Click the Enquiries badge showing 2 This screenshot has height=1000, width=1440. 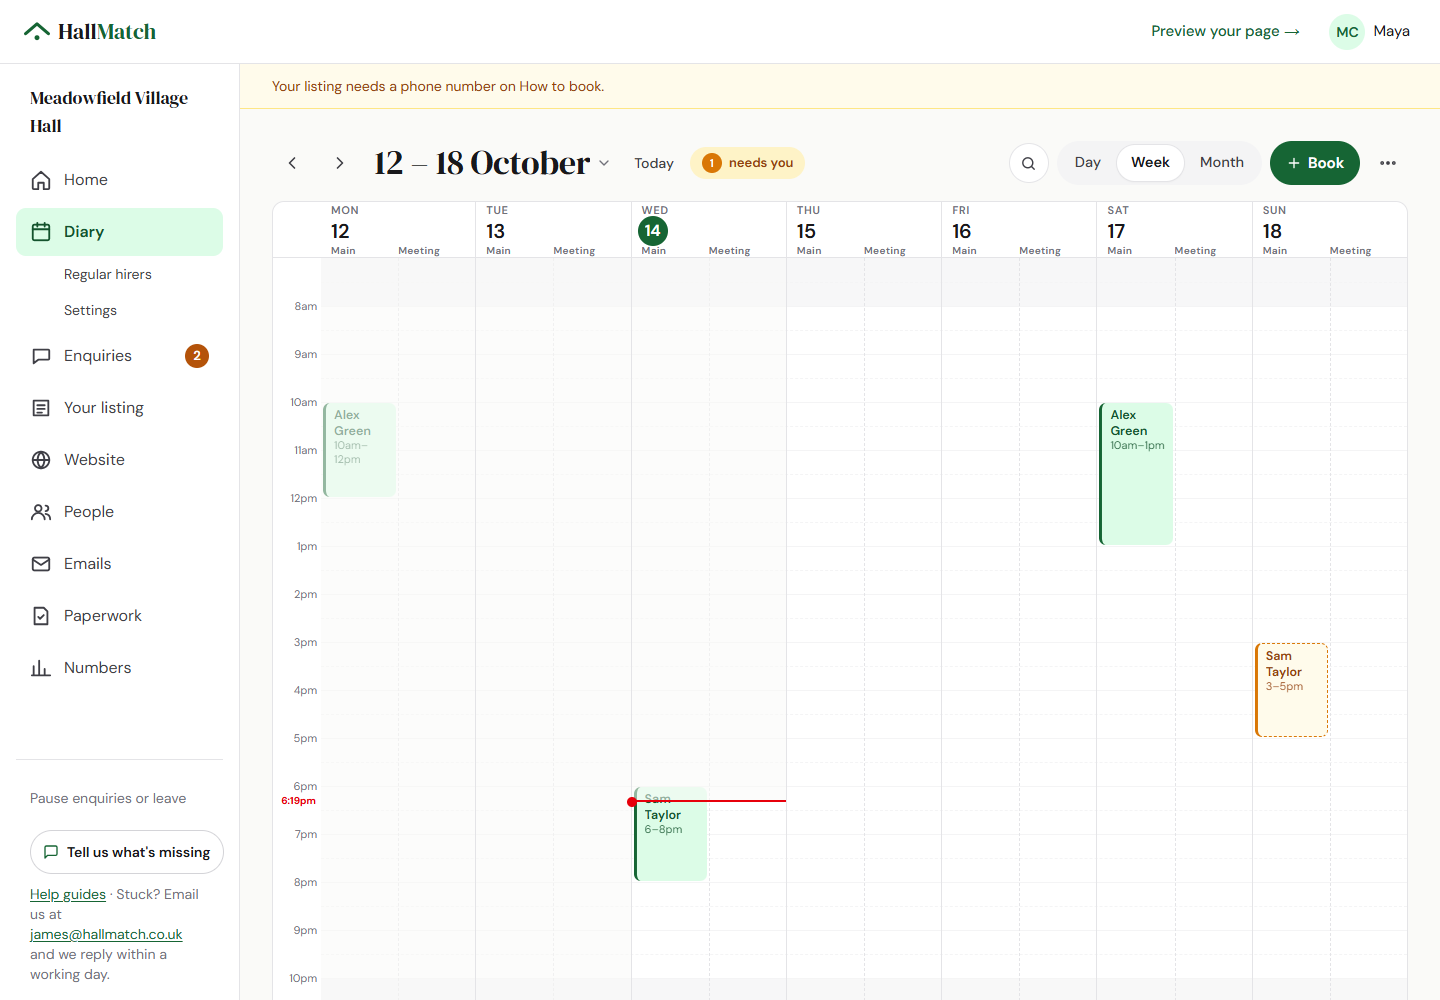pos(197,356)
